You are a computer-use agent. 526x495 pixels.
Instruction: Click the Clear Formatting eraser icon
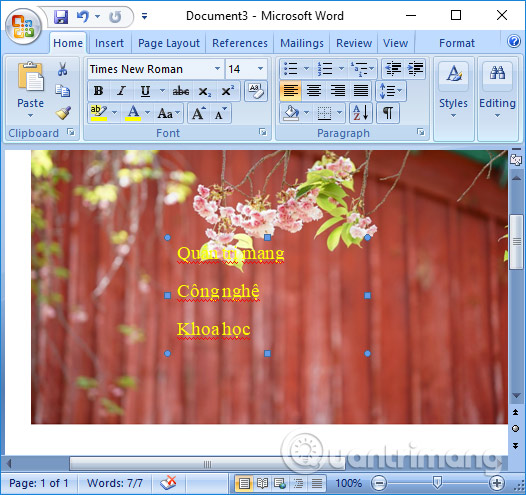256,91
